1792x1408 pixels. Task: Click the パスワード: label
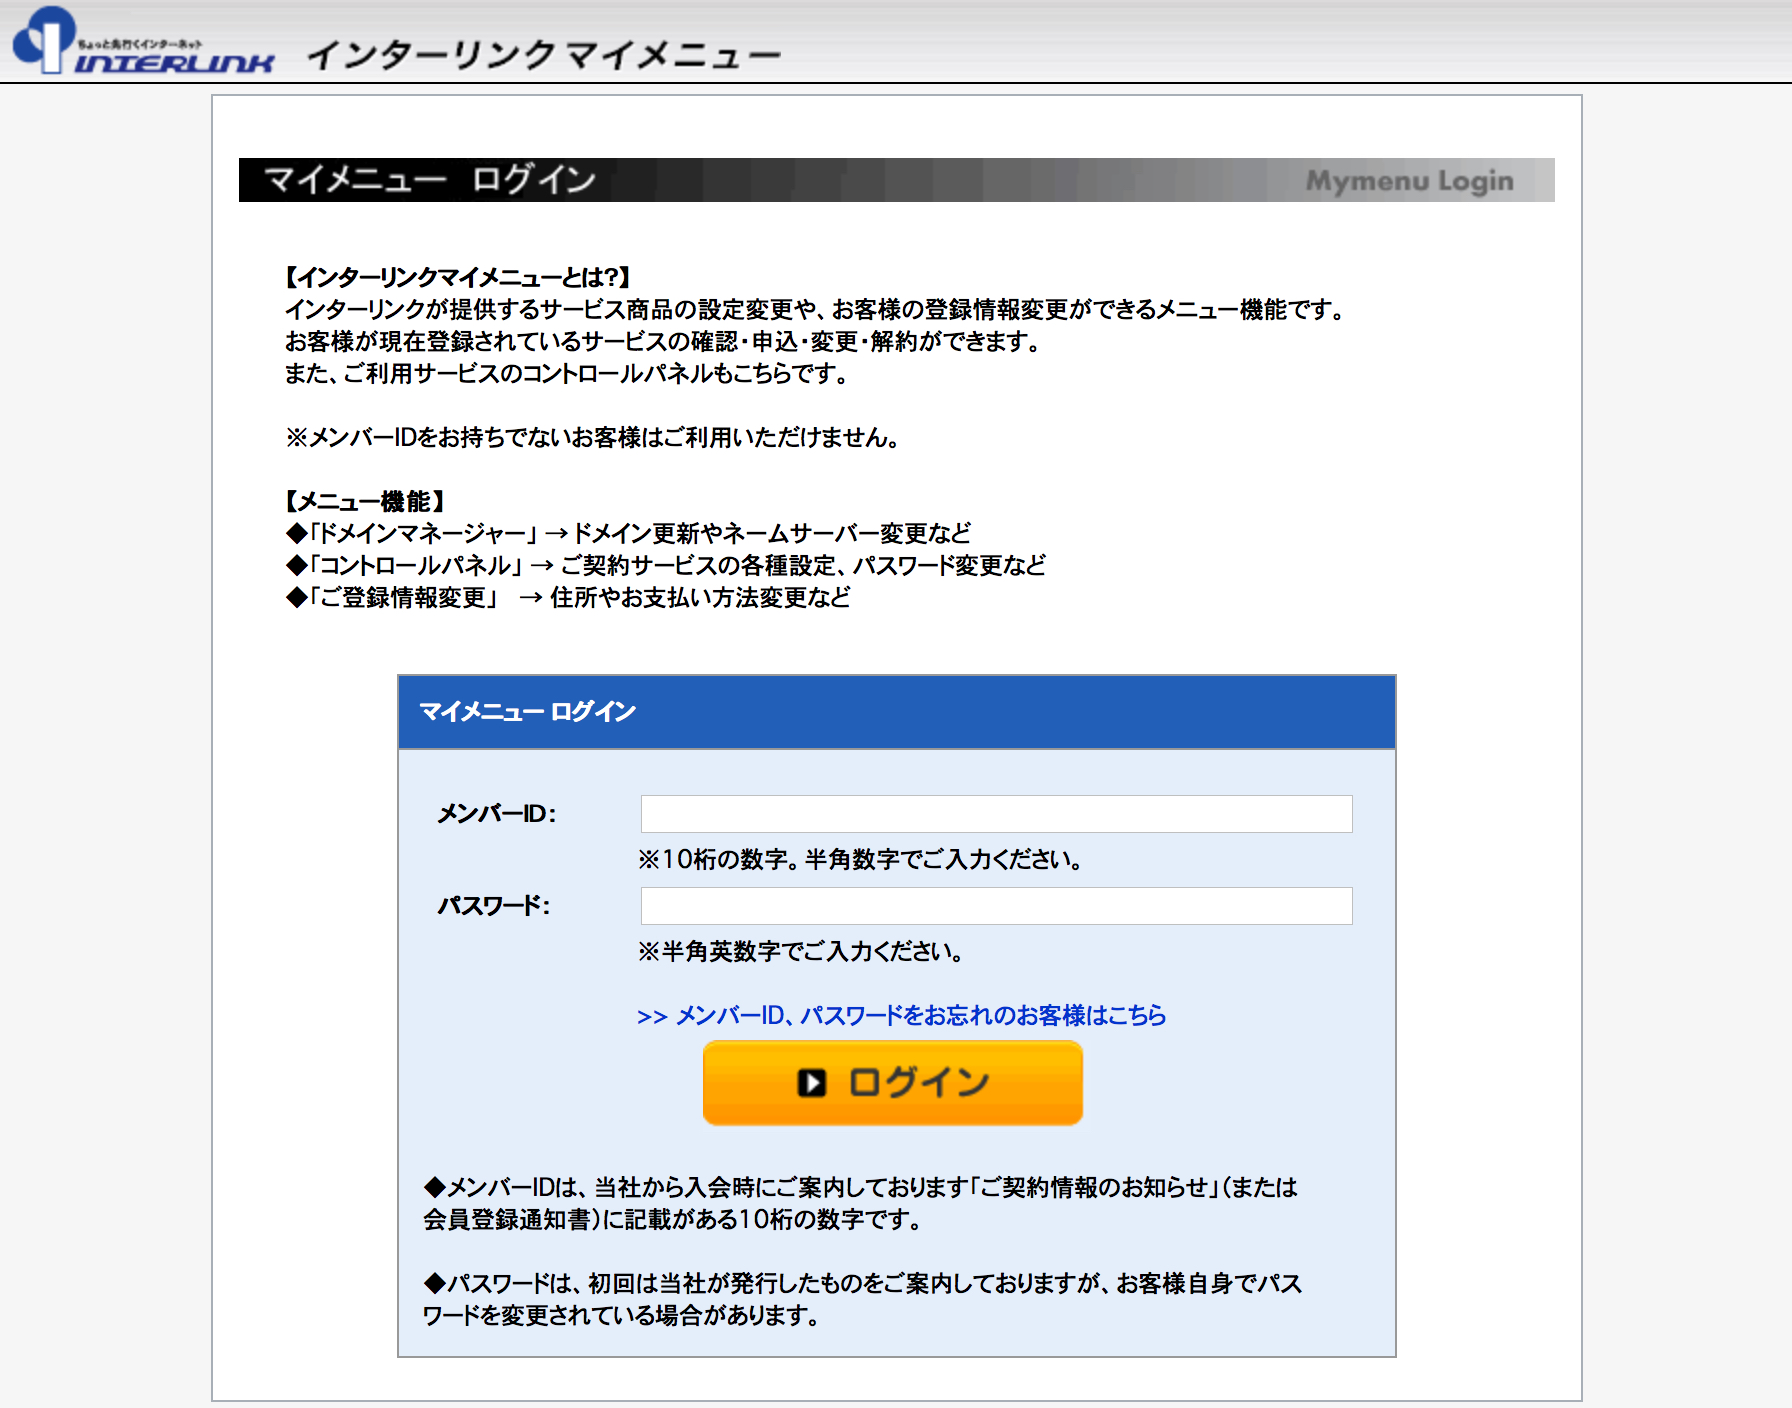[494, 906]
